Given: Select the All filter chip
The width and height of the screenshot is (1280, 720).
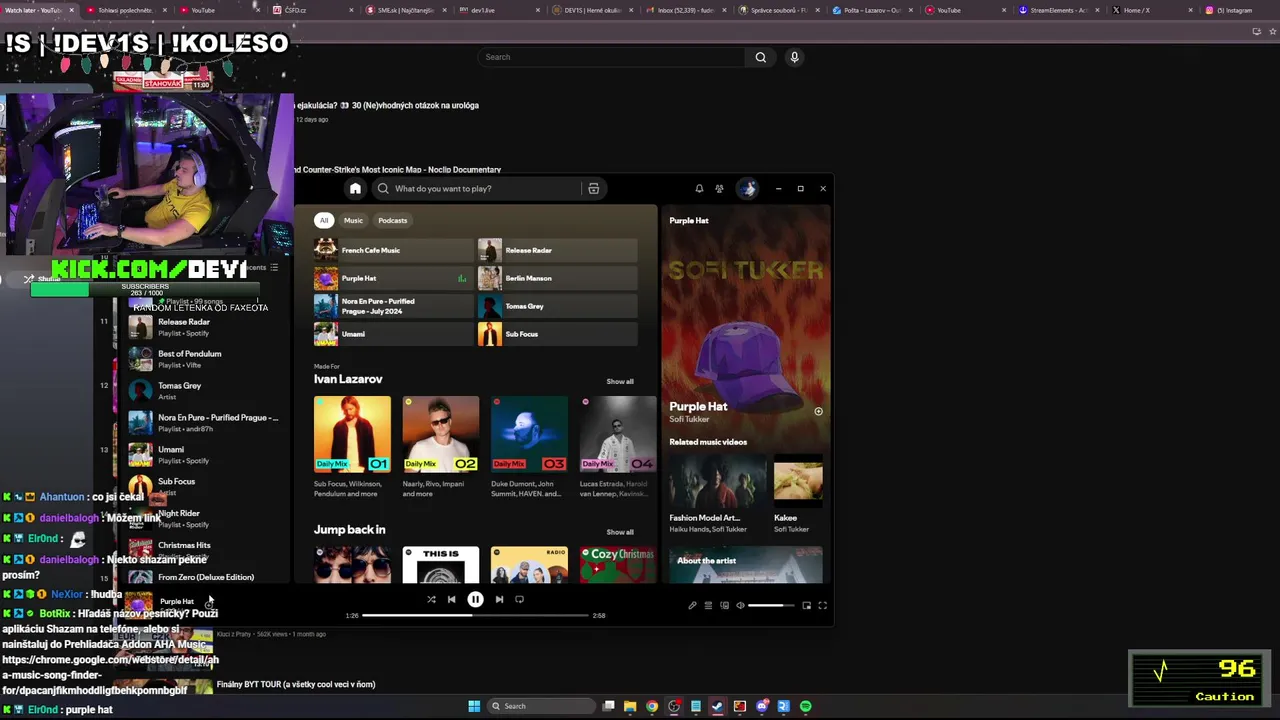Looking at the screenshot, I should pyautogui.click(x=324, y=220).
